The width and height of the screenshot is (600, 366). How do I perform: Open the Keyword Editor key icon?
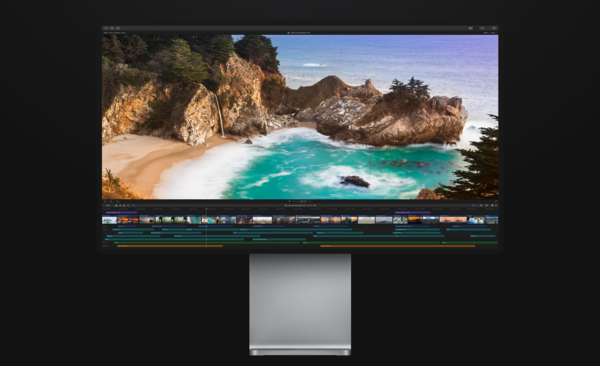click(112, 28)
